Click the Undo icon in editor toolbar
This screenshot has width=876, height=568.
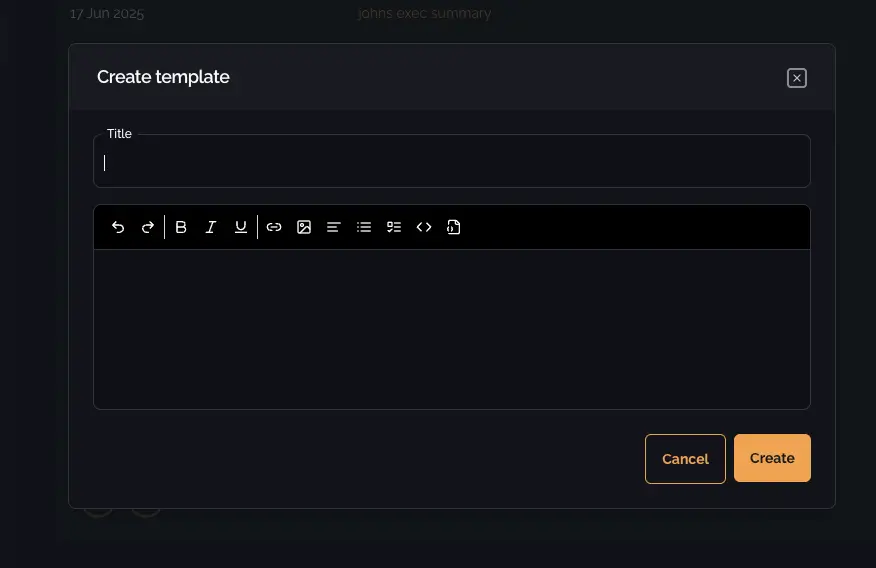(118, 227)
